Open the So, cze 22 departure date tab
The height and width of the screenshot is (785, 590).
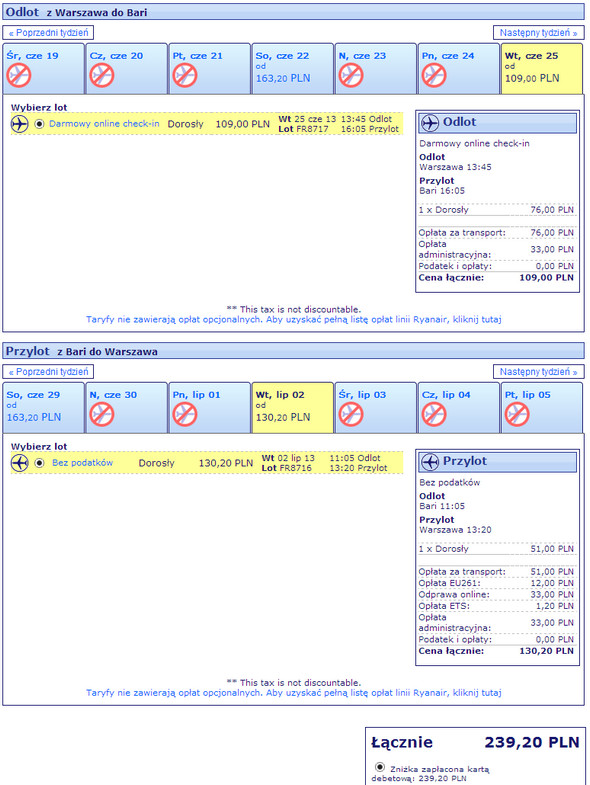(x=292, y=69)
